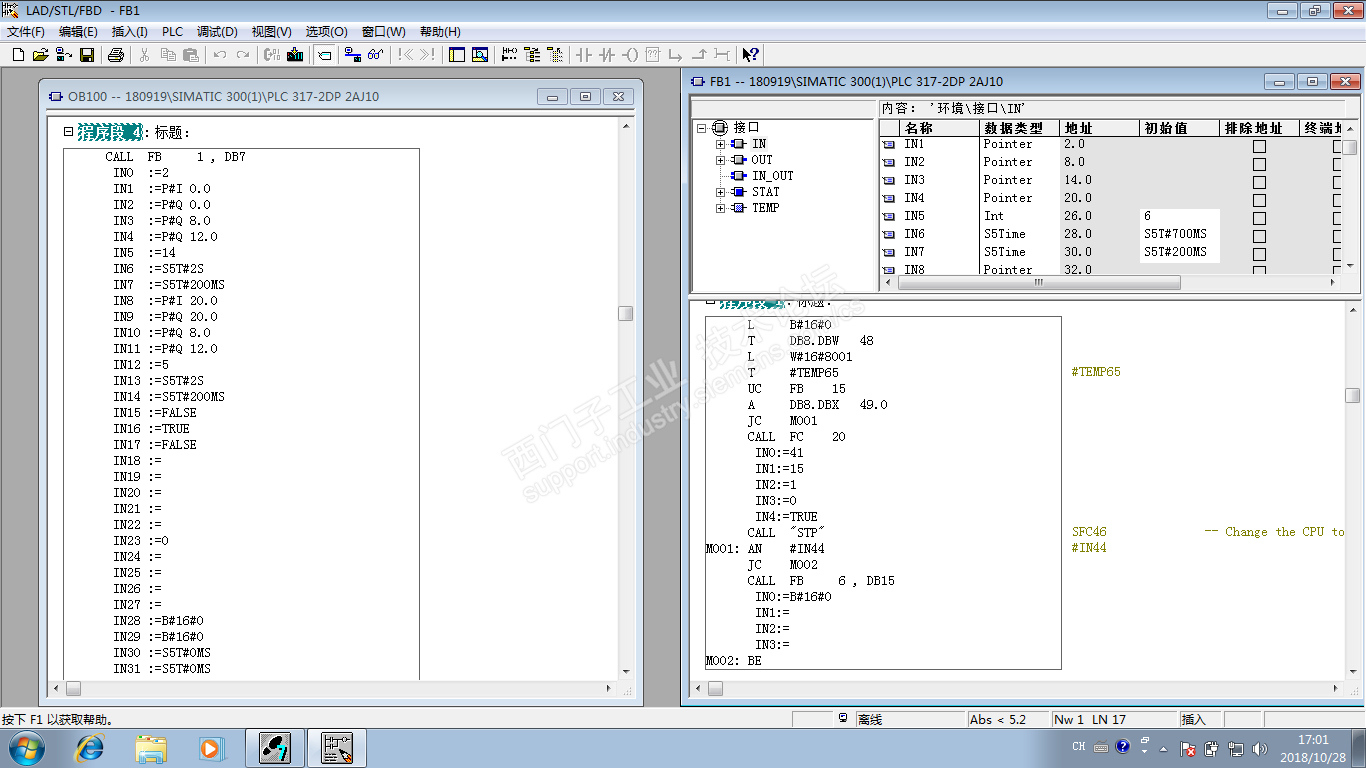The height and width of the screenshot is (768, 1366).
Task: Click the Paste clipboard icon
Action: pyautogui.click(x=191, y=55)
